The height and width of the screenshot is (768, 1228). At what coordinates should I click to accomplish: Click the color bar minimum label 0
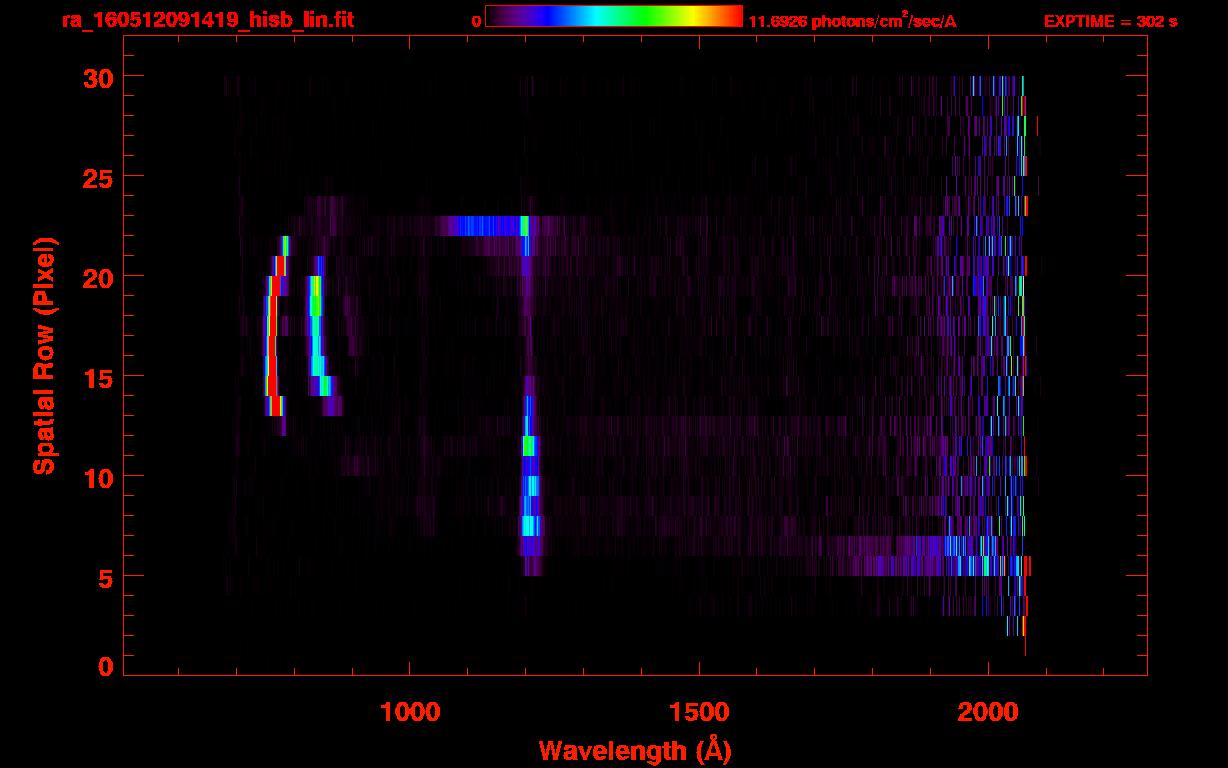point(475,22)
